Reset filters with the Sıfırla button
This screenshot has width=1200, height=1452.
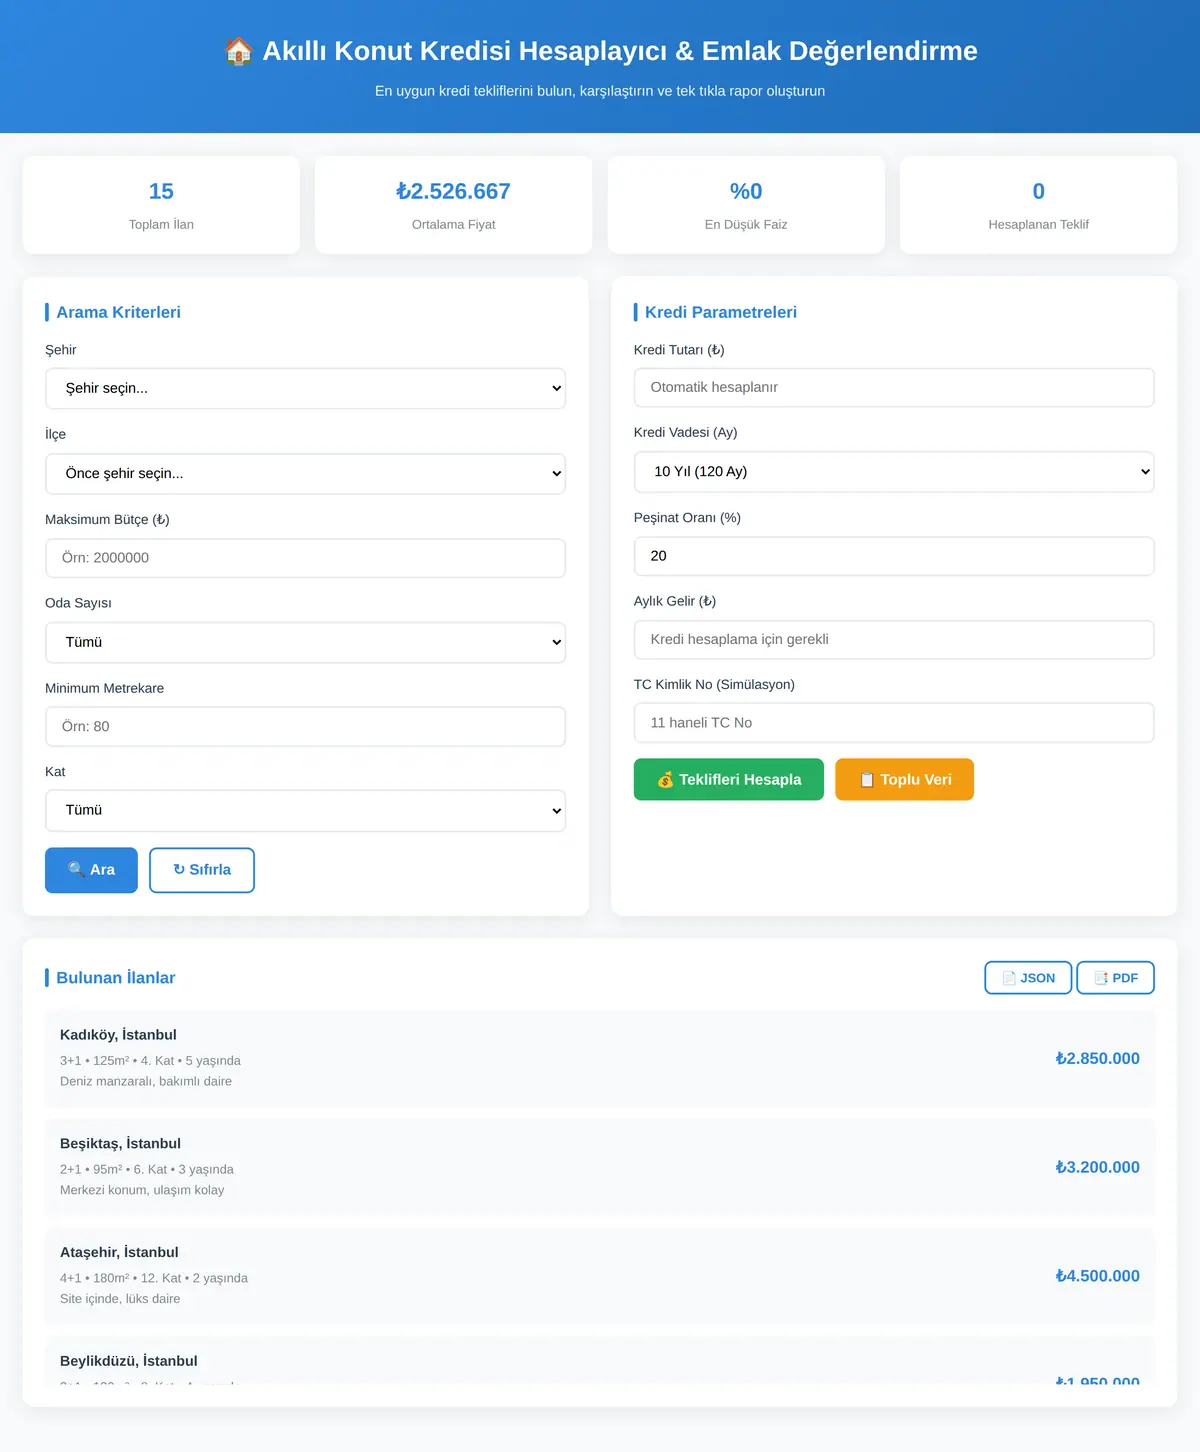coord(202,870)
